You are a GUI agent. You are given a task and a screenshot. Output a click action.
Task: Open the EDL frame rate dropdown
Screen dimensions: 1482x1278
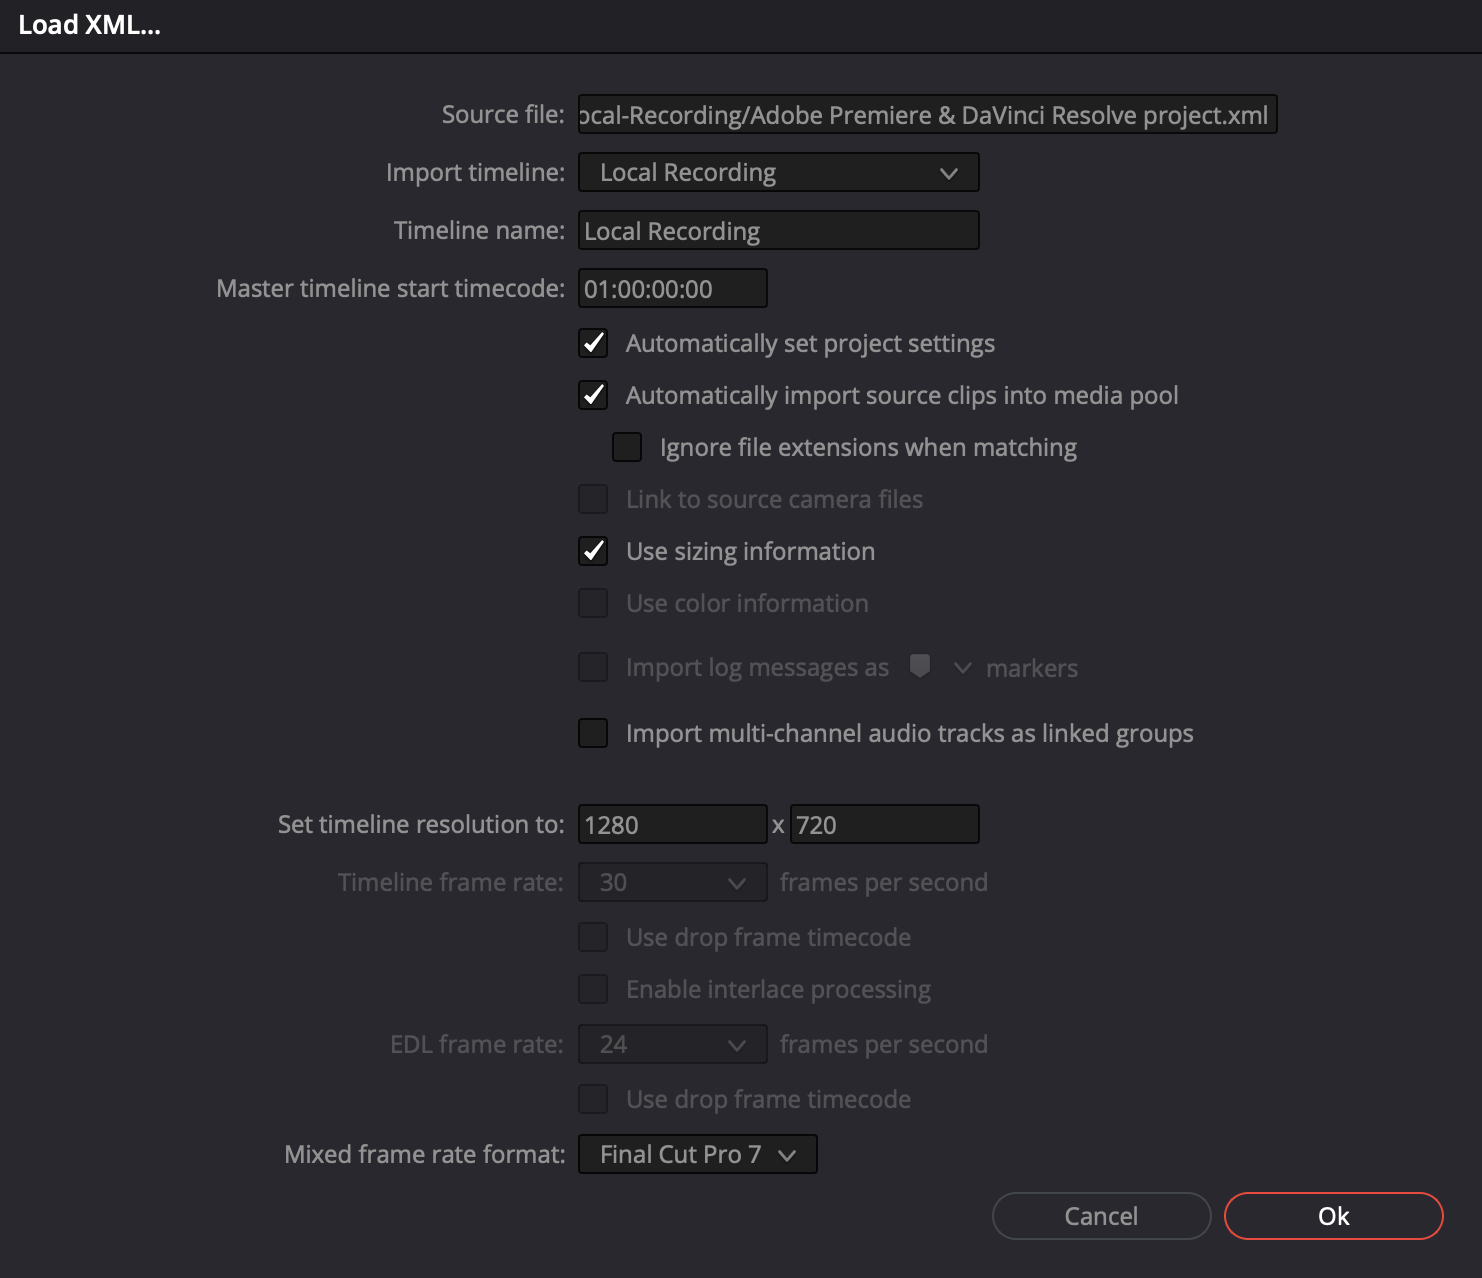[x=672, y=1044]
